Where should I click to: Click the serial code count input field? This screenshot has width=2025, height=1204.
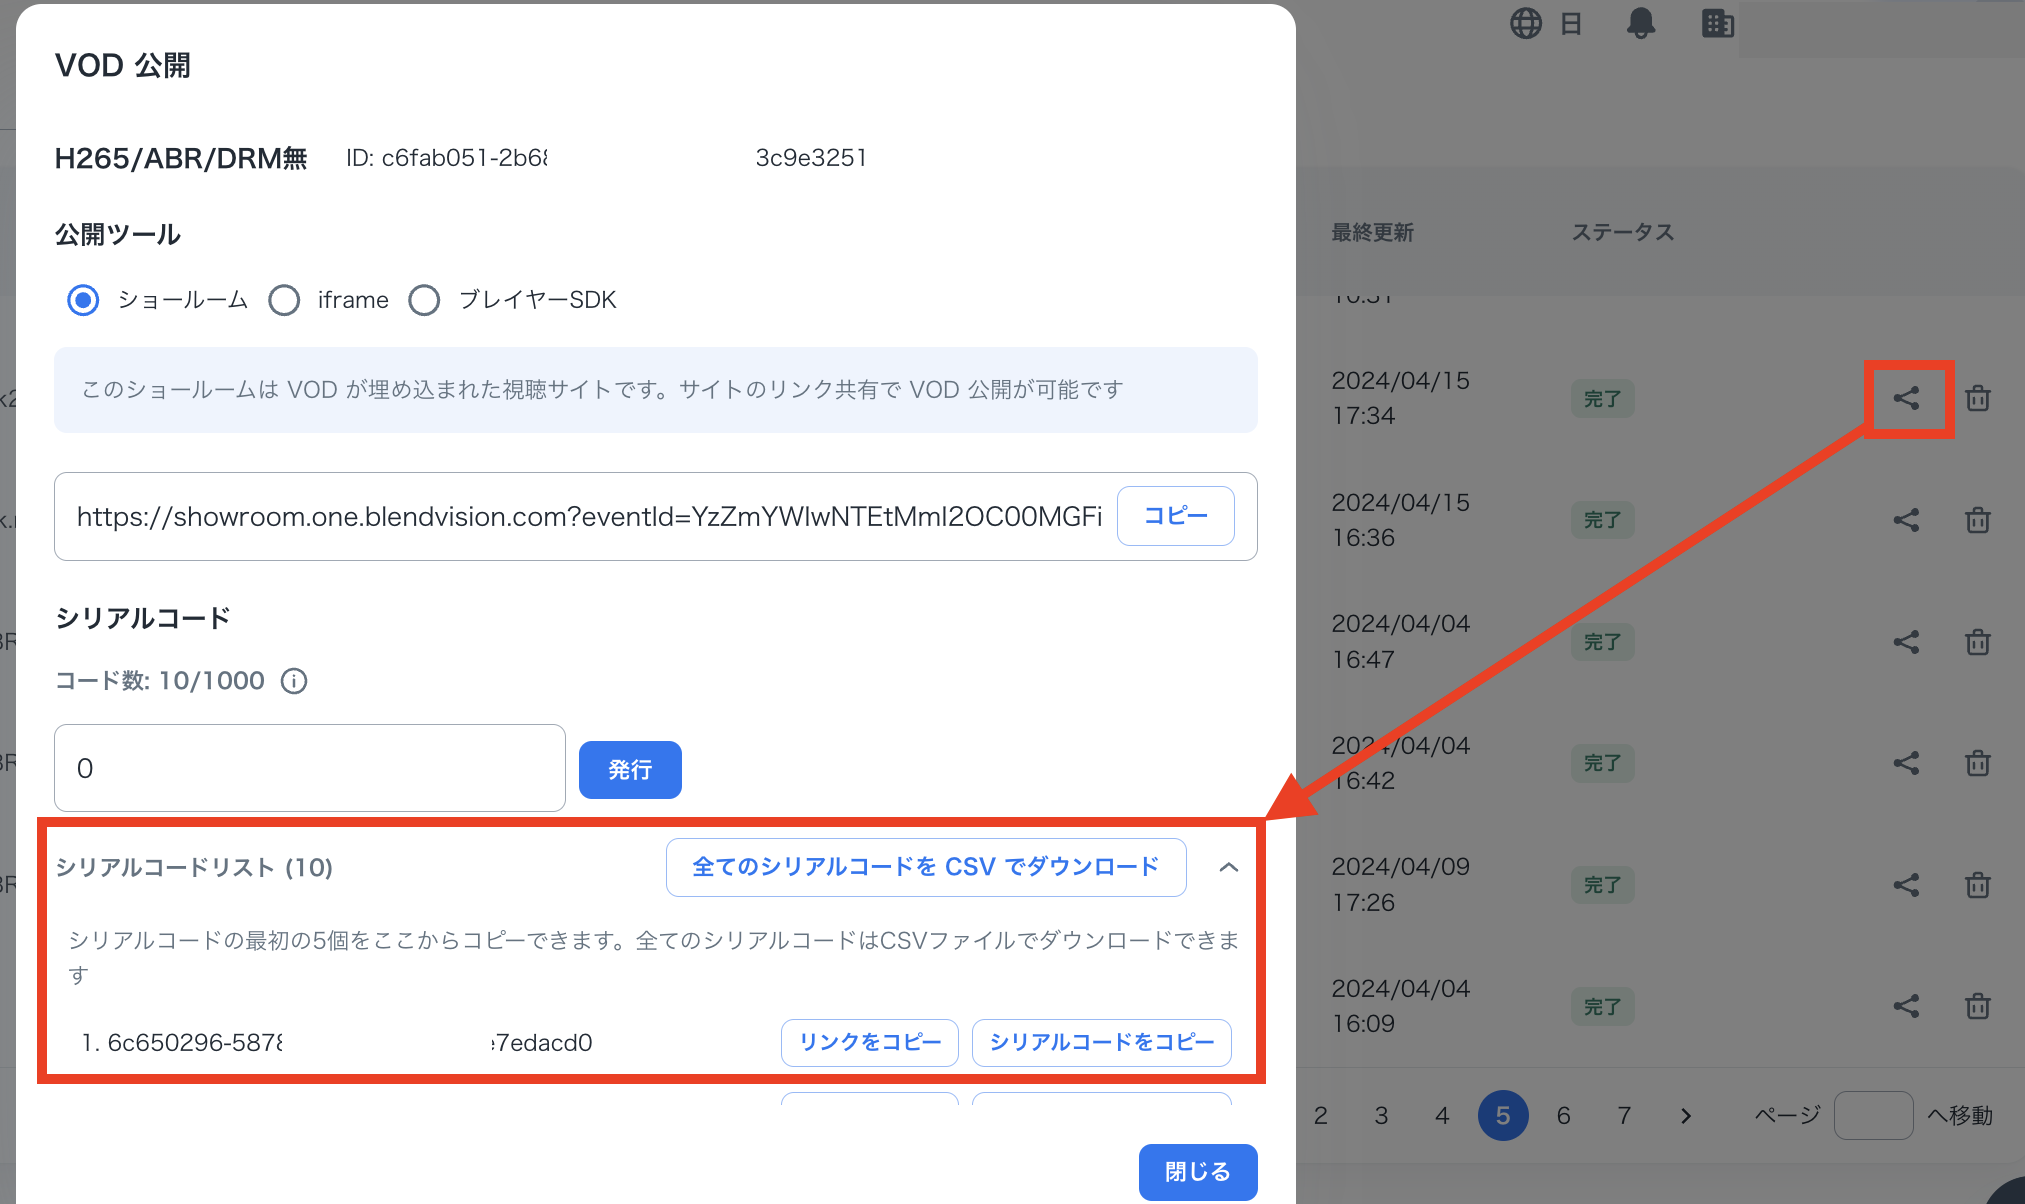pyautogui.click(x=309, y=768)
